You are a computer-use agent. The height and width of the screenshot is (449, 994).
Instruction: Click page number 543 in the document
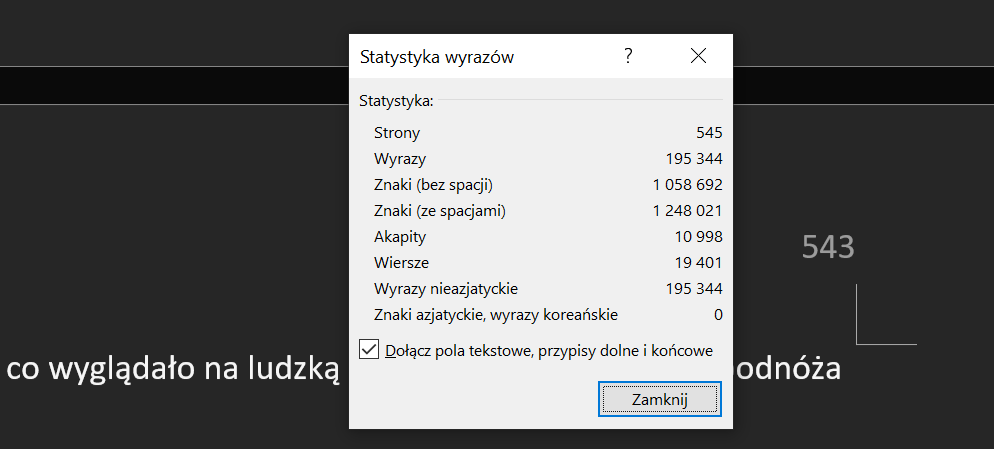pos(828,248)
